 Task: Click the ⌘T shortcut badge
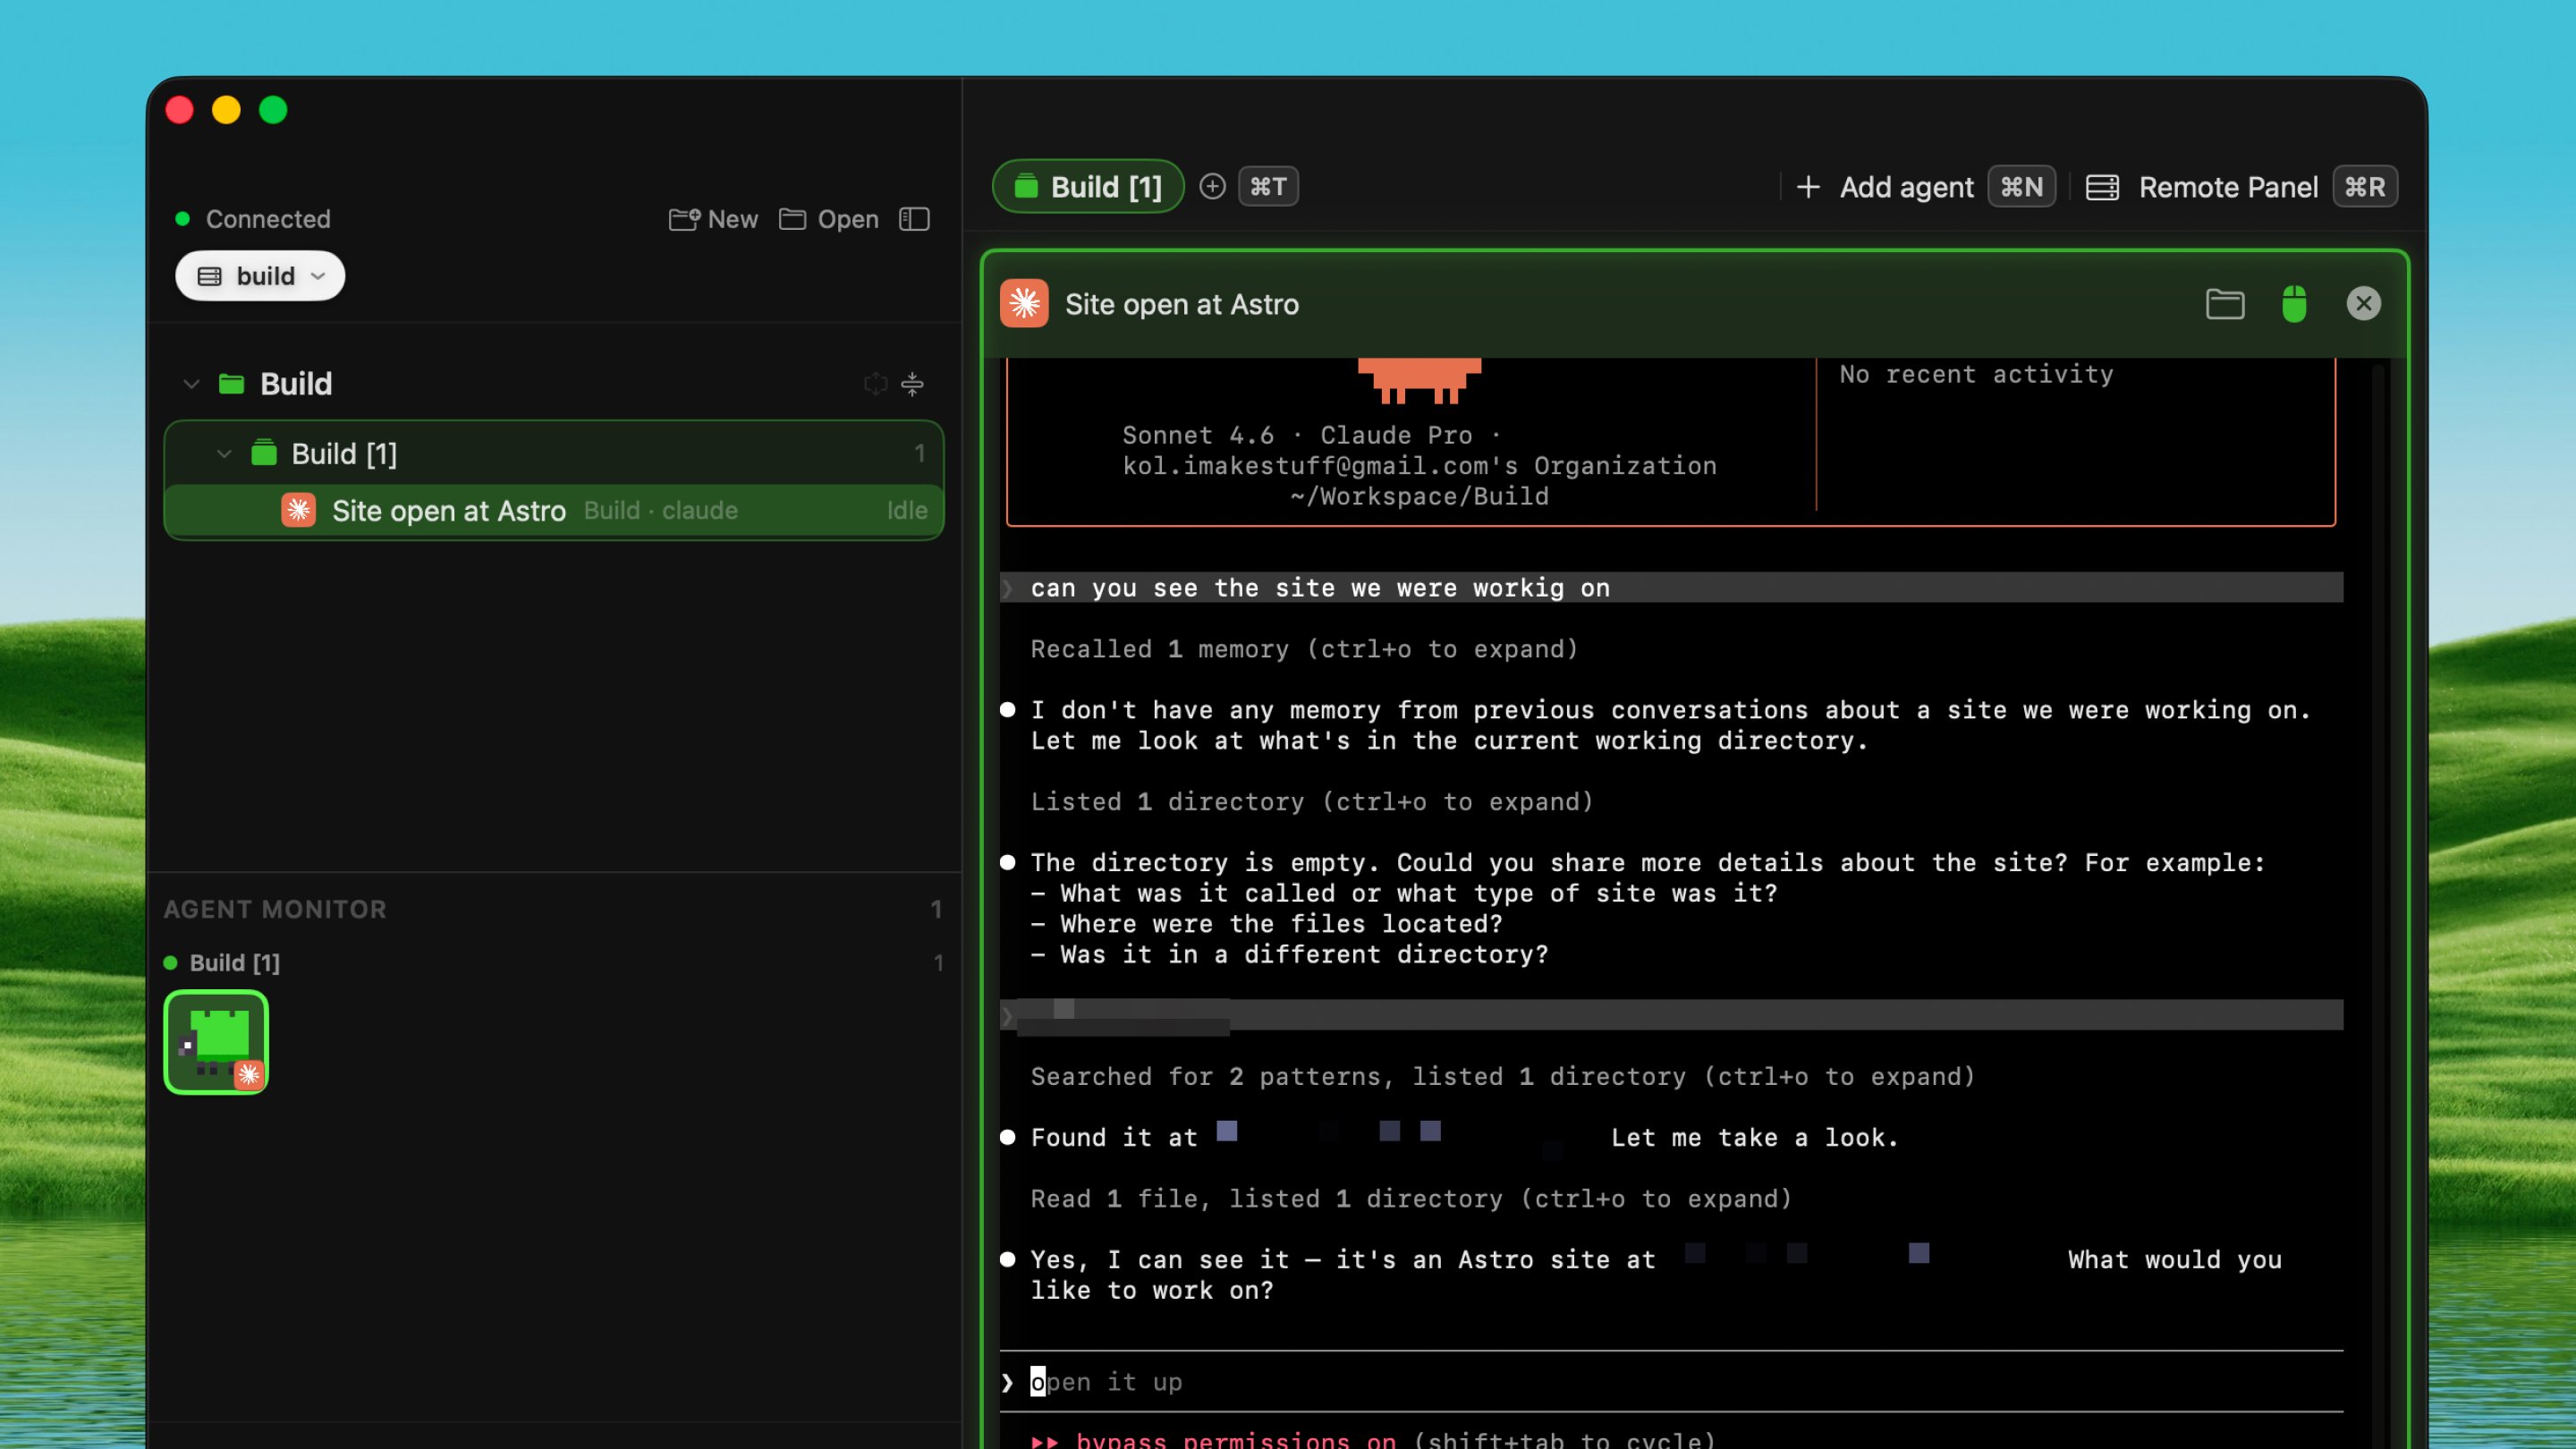[1268, 187]
